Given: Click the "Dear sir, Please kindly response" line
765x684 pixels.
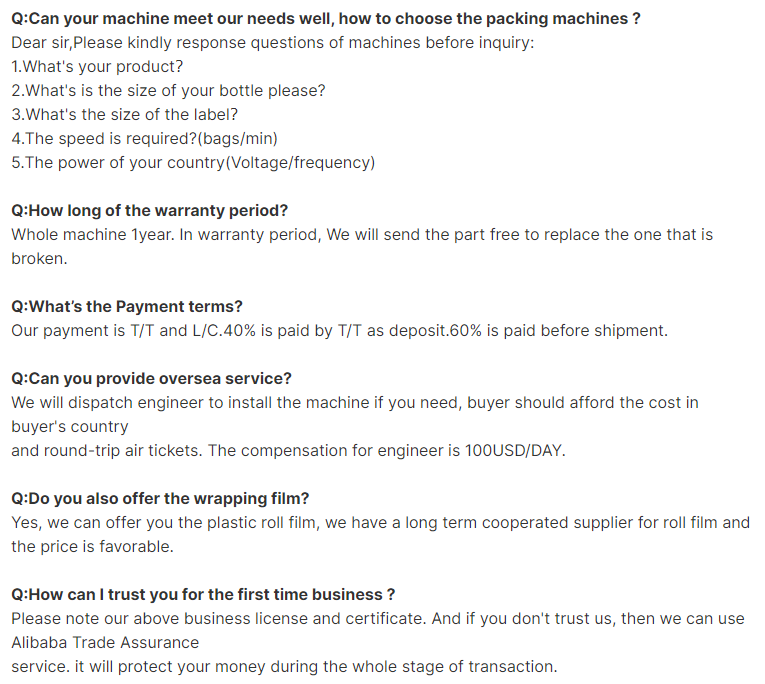Looking at the screenshot, I should point(272,43).
